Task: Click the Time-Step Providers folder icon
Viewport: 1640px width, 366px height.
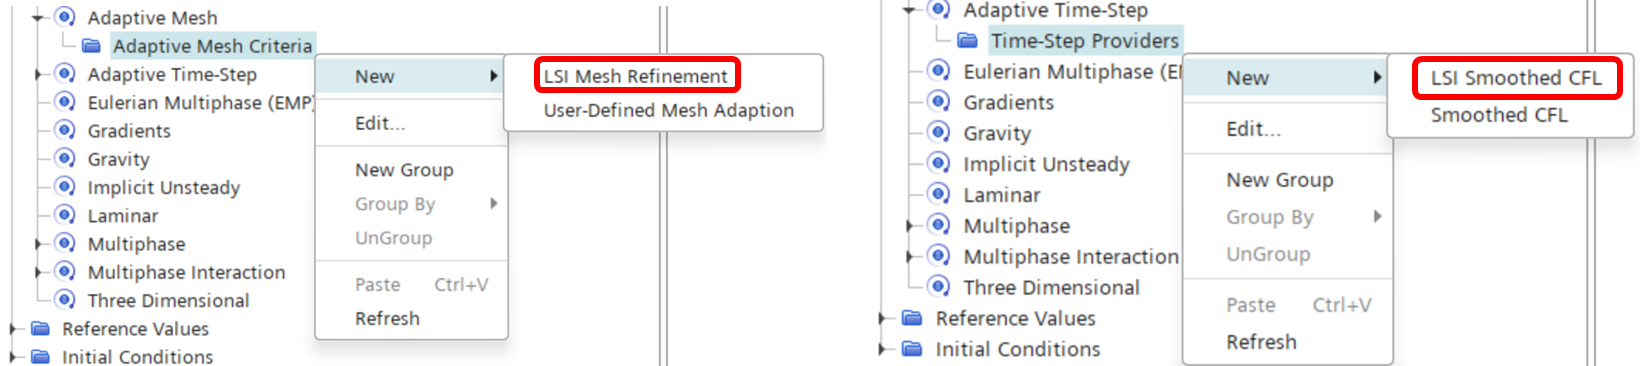Action: point(967,41)
